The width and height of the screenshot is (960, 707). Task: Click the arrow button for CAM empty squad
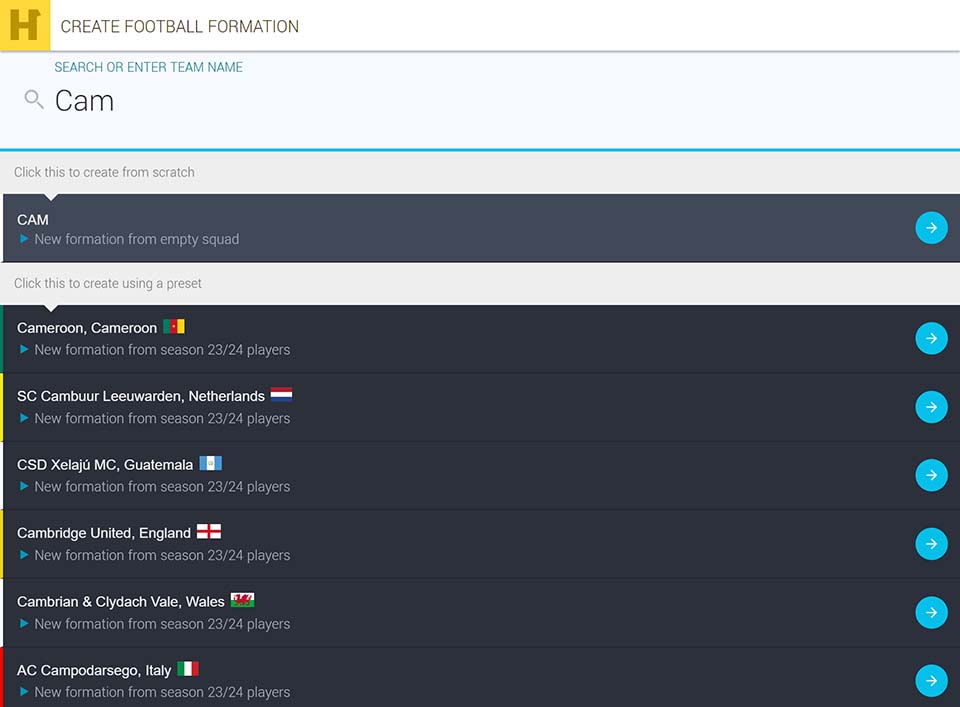[931, 228]
